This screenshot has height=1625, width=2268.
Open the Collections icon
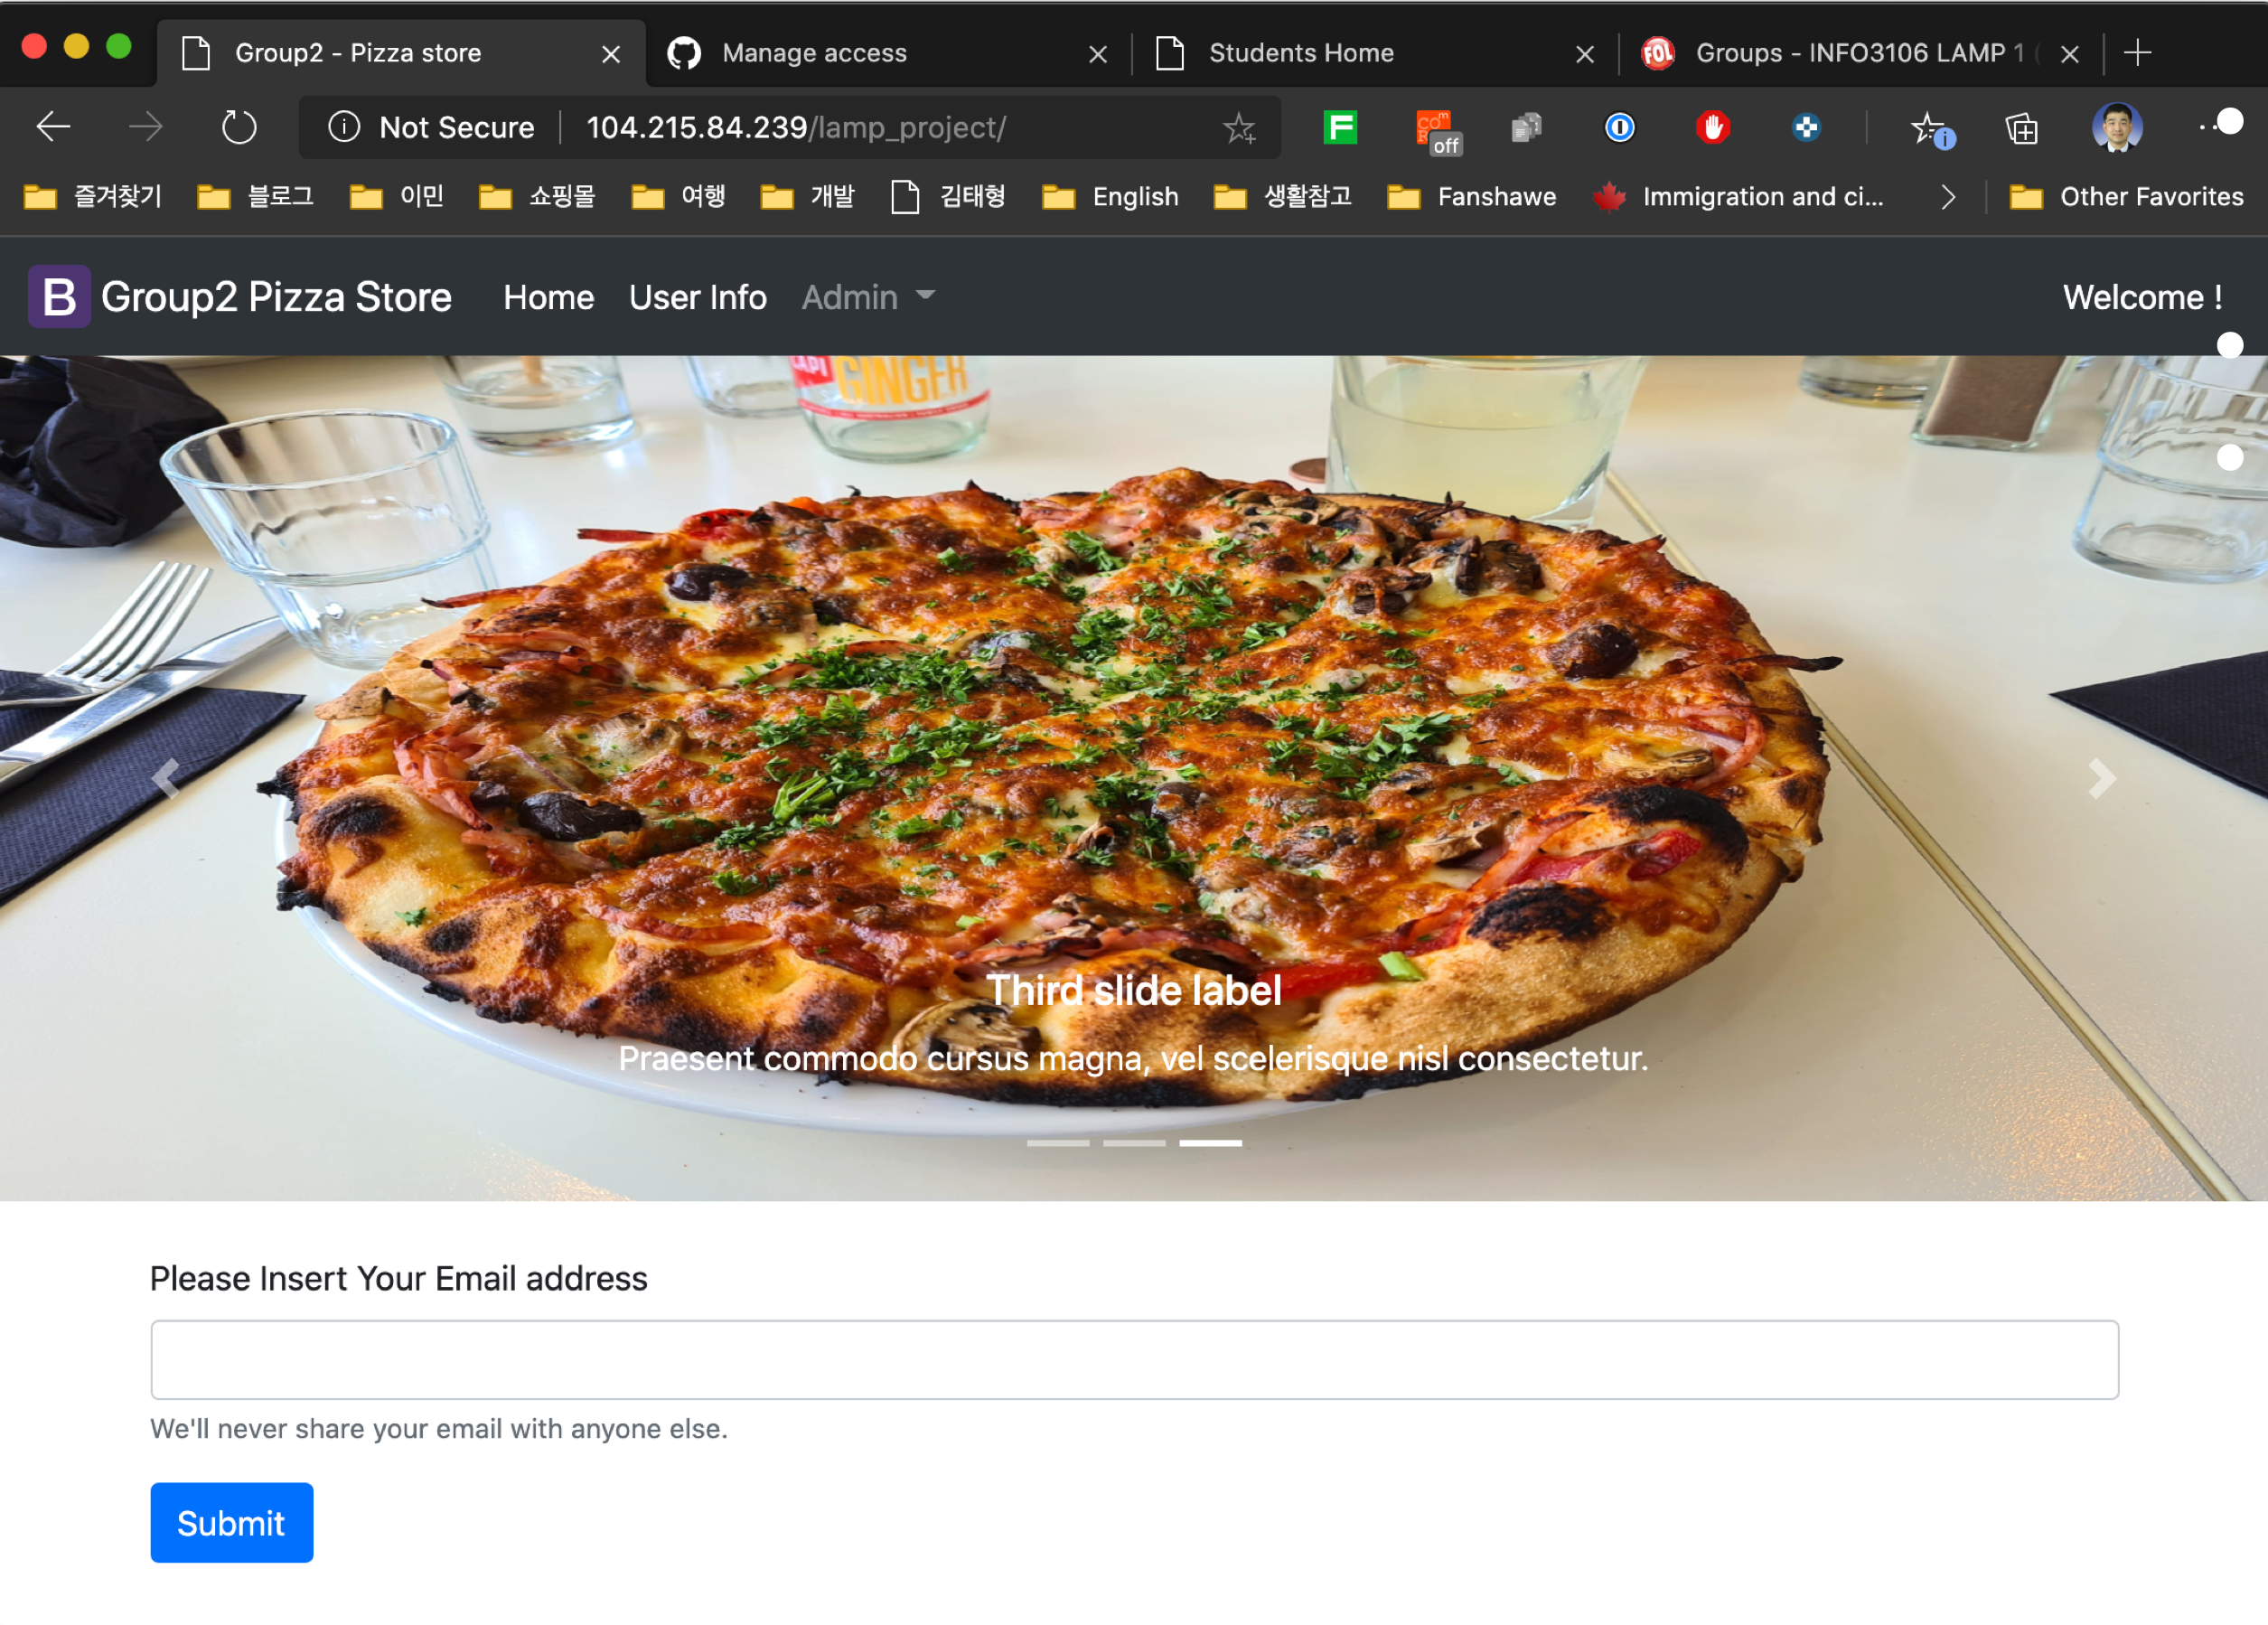(2022, 128)
